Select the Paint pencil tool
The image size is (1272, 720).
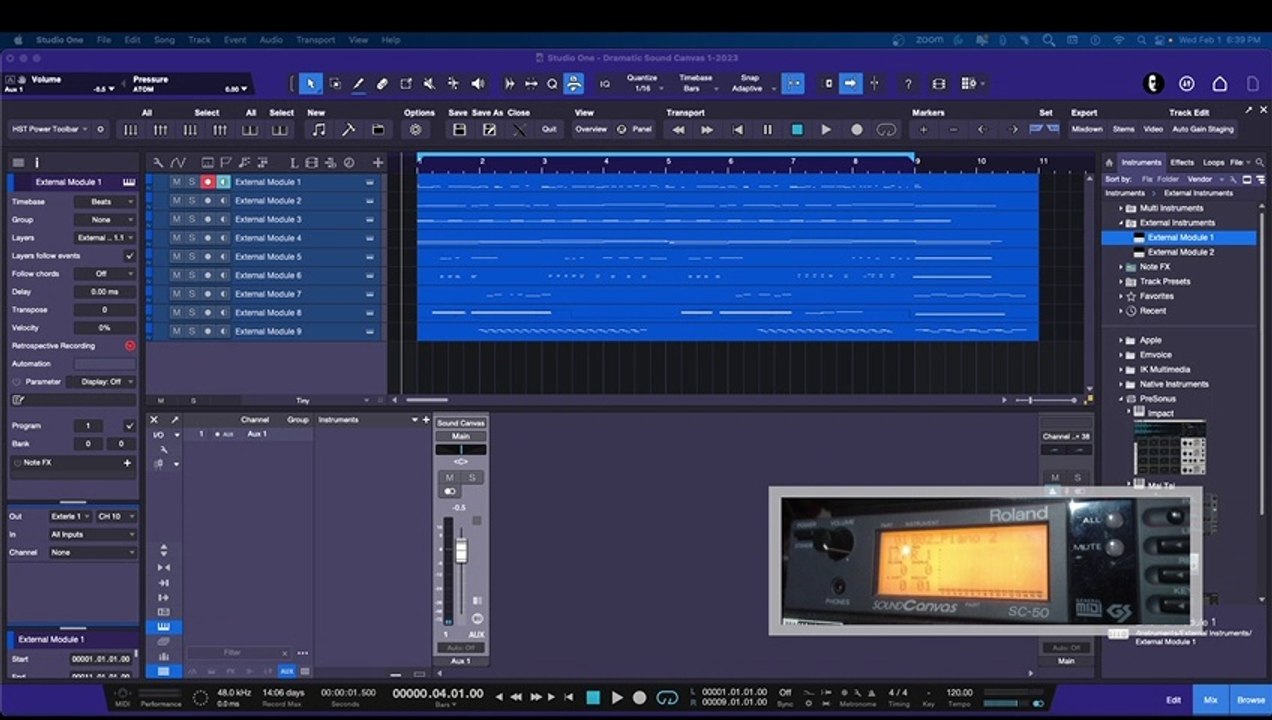click(358, 84)
